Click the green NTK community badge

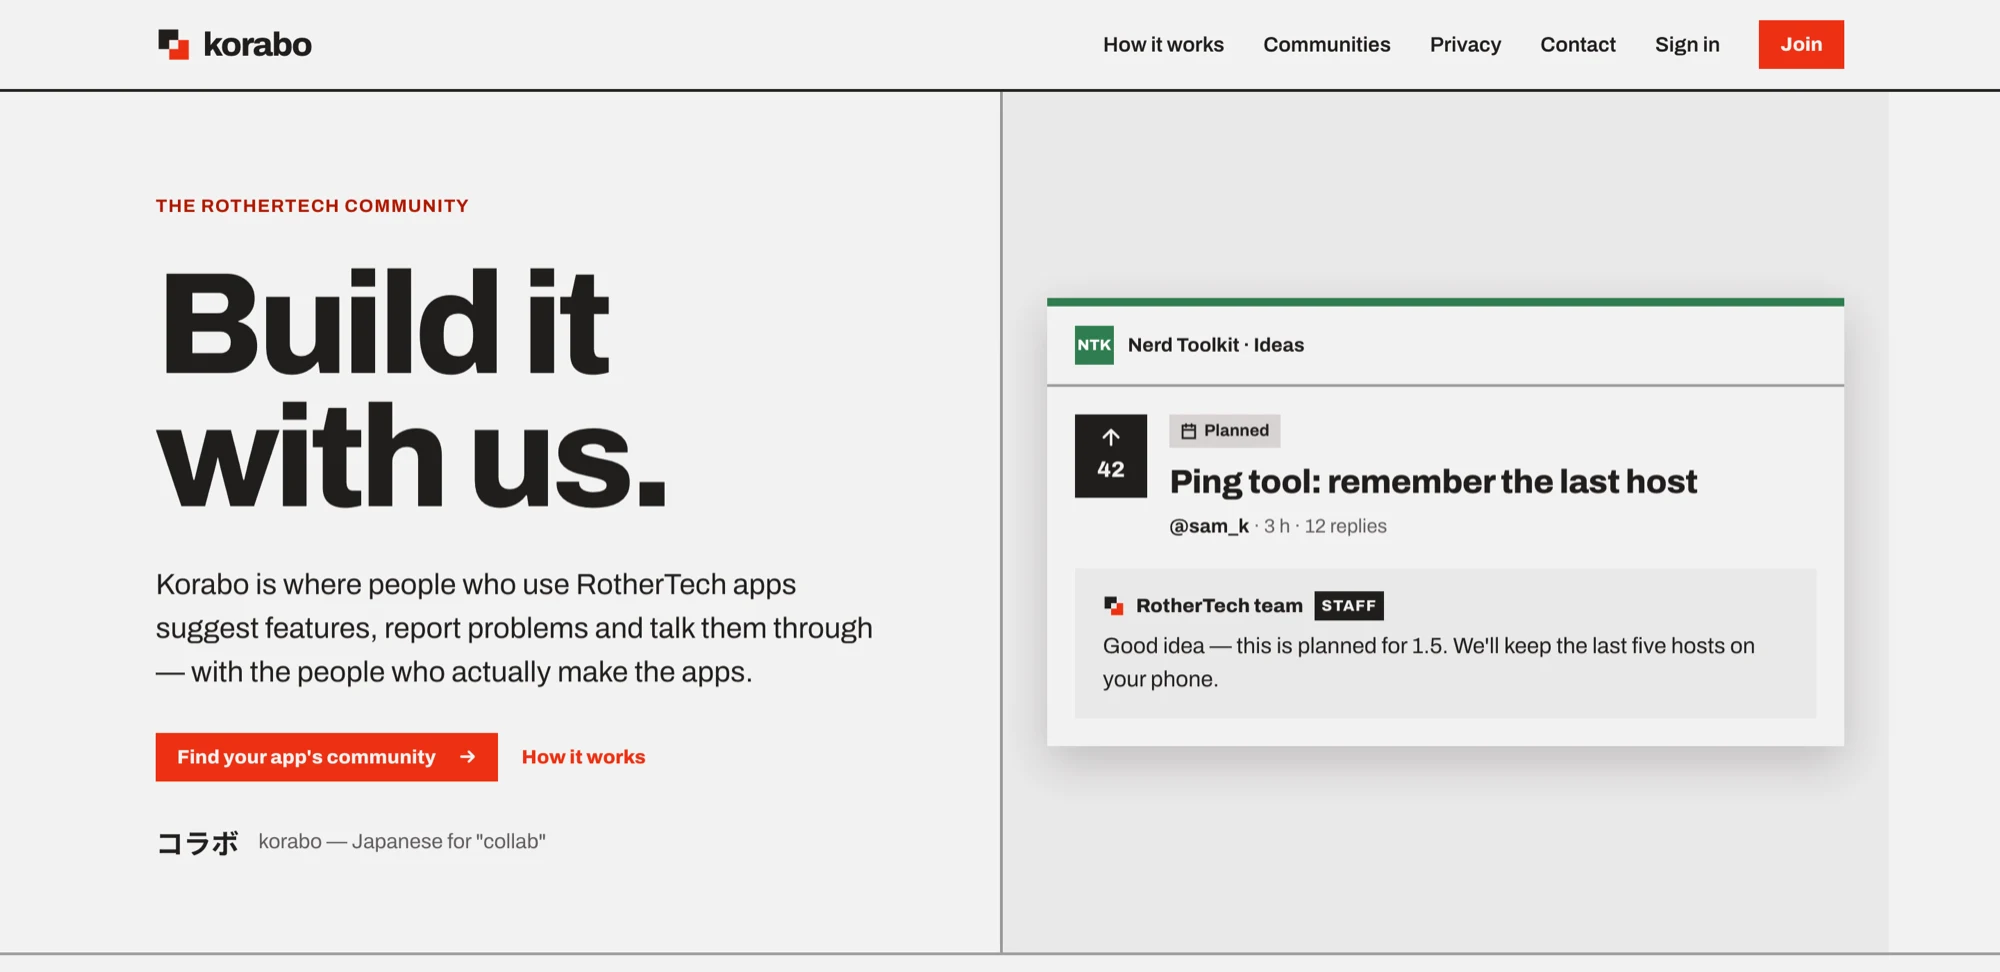coord(1094,345)
